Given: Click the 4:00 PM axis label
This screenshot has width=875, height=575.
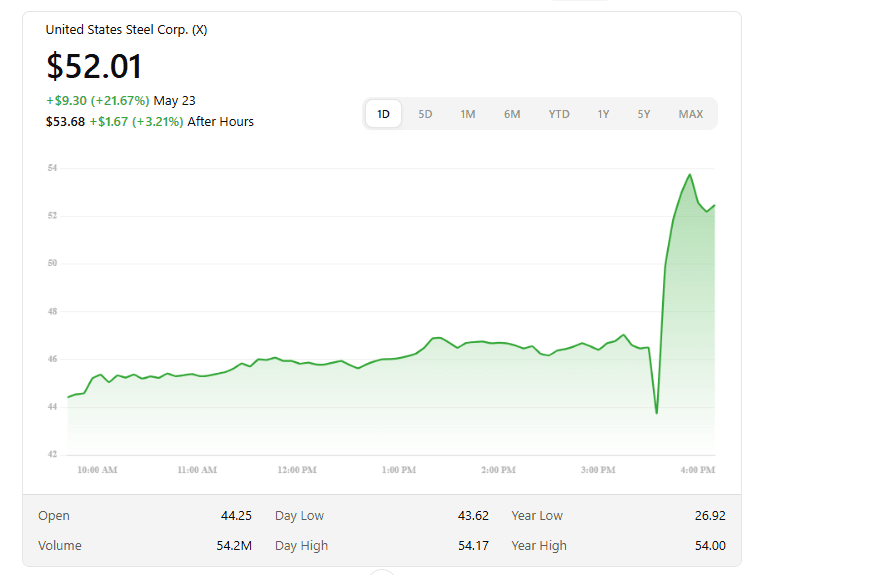Looking at the screenshot, I should pyautogui.click(x=698, y=470).
